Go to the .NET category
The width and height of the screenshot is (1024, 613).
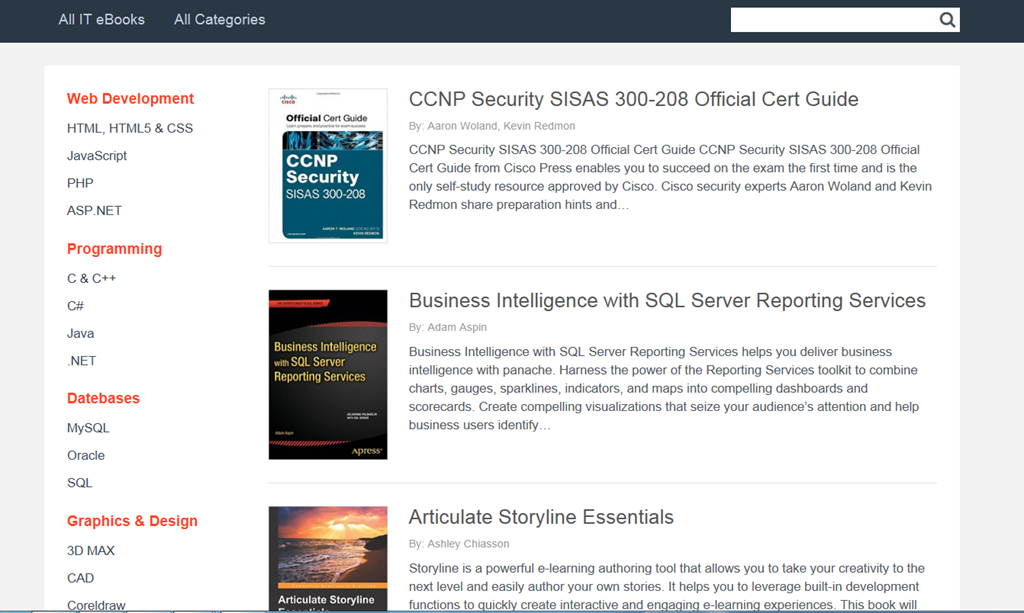point(82,361)
